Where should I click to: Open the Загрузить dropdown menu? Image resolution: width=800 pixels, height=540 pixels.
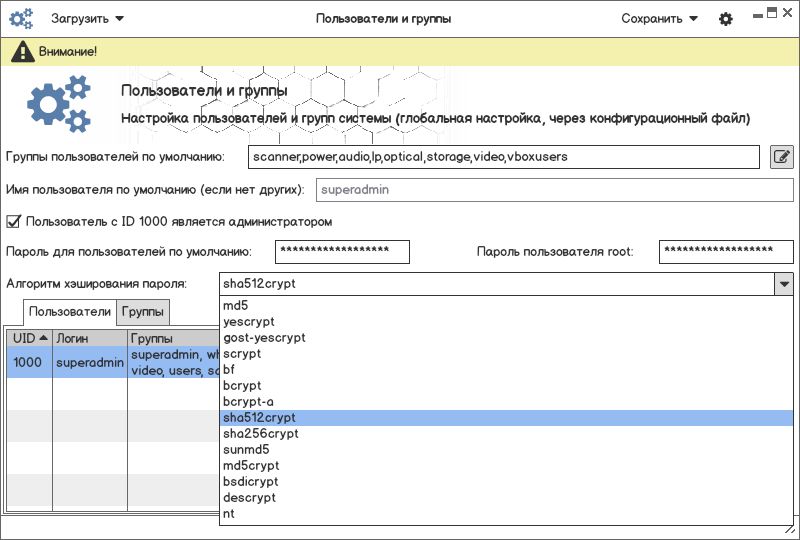point(88,19)
